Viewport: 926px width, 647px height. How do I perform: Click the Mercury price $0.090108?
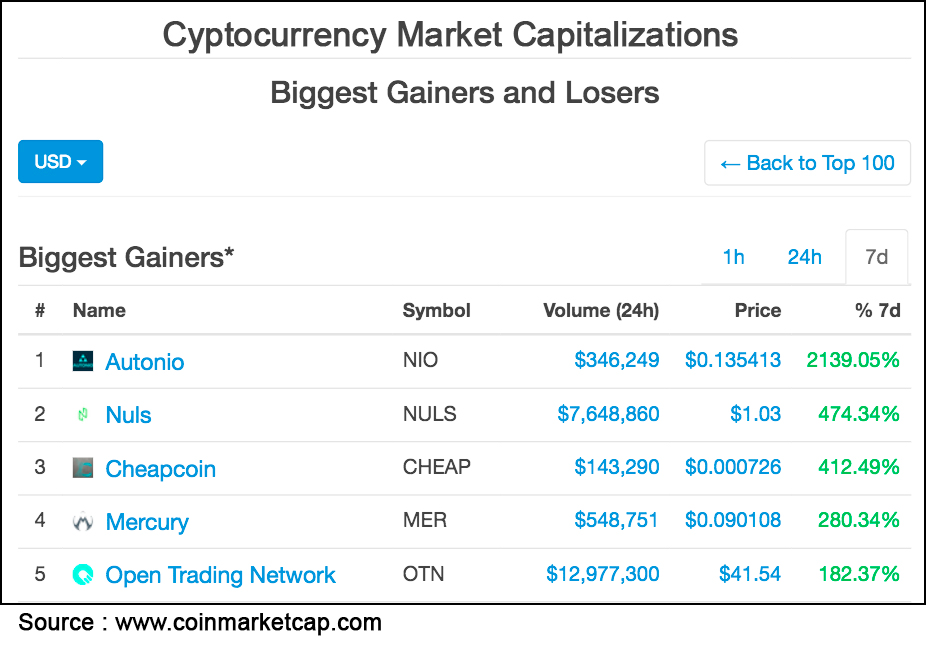pyautogui.click(x=733, y=520)
